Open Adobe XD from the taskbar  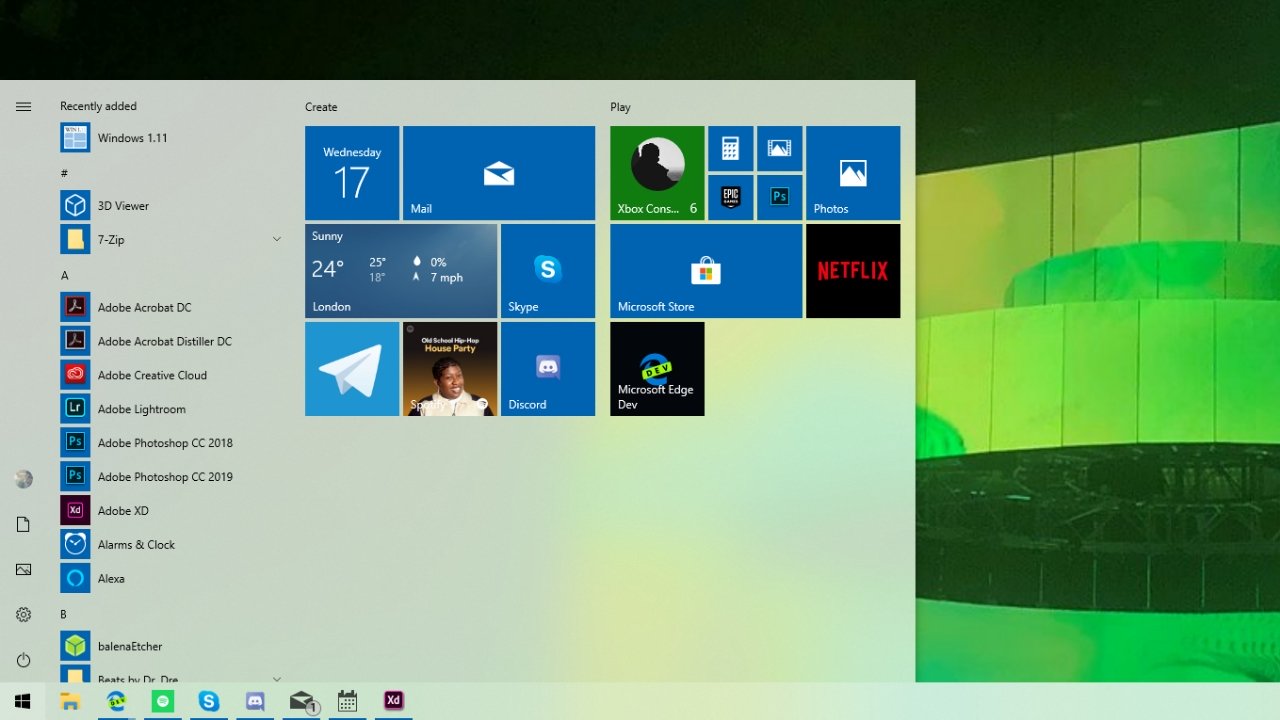[x=394, y=701]
